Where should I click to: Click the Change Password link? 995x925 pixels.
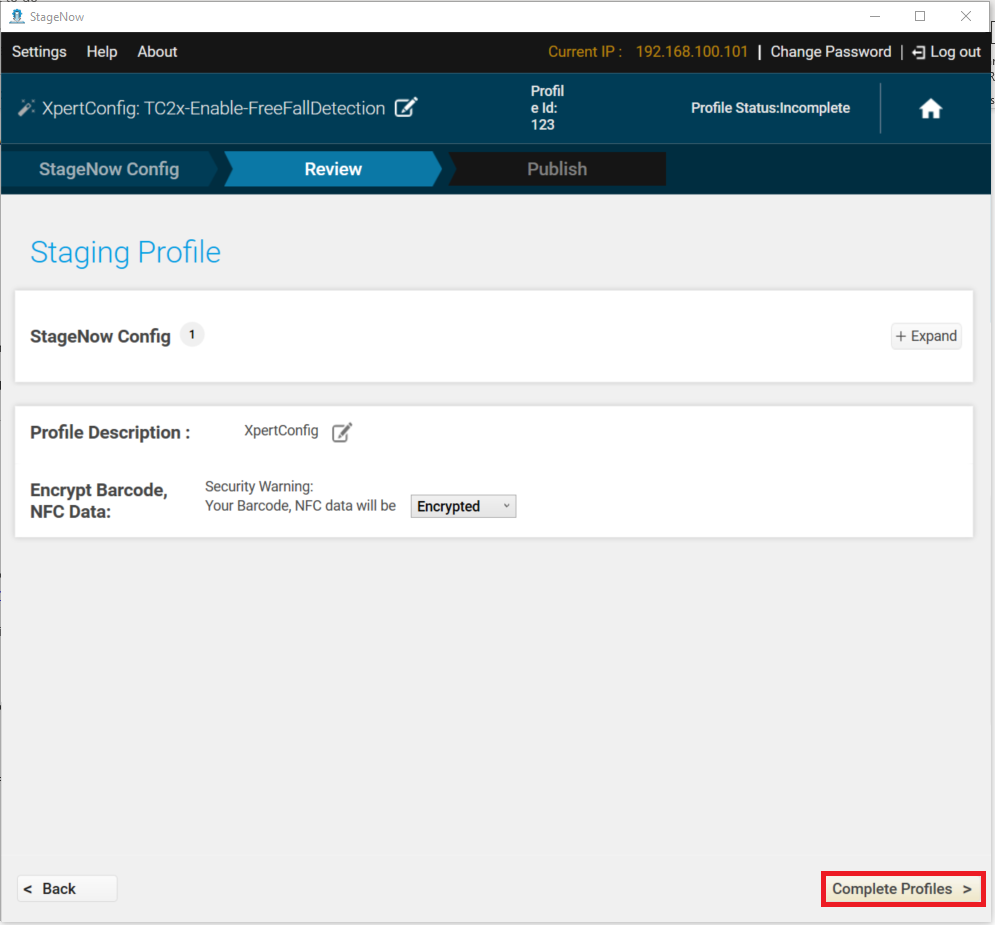pos(831,52)
